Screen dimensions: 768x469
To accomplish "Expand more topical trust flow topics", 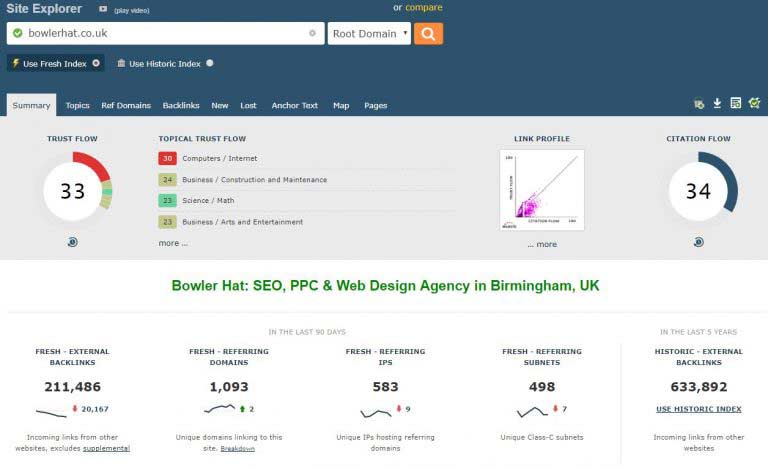I will (x=172, y=243).
